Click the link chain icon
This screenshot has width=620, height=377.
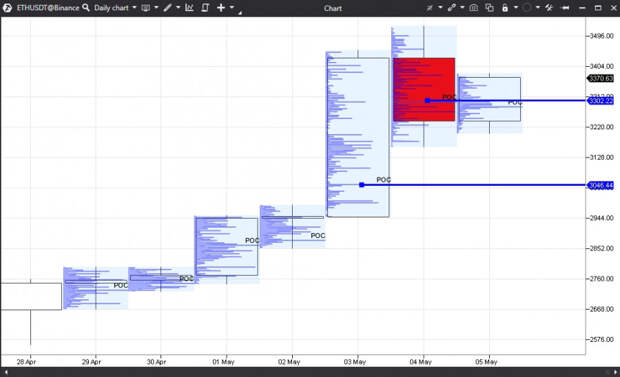(x=452, y=8)
